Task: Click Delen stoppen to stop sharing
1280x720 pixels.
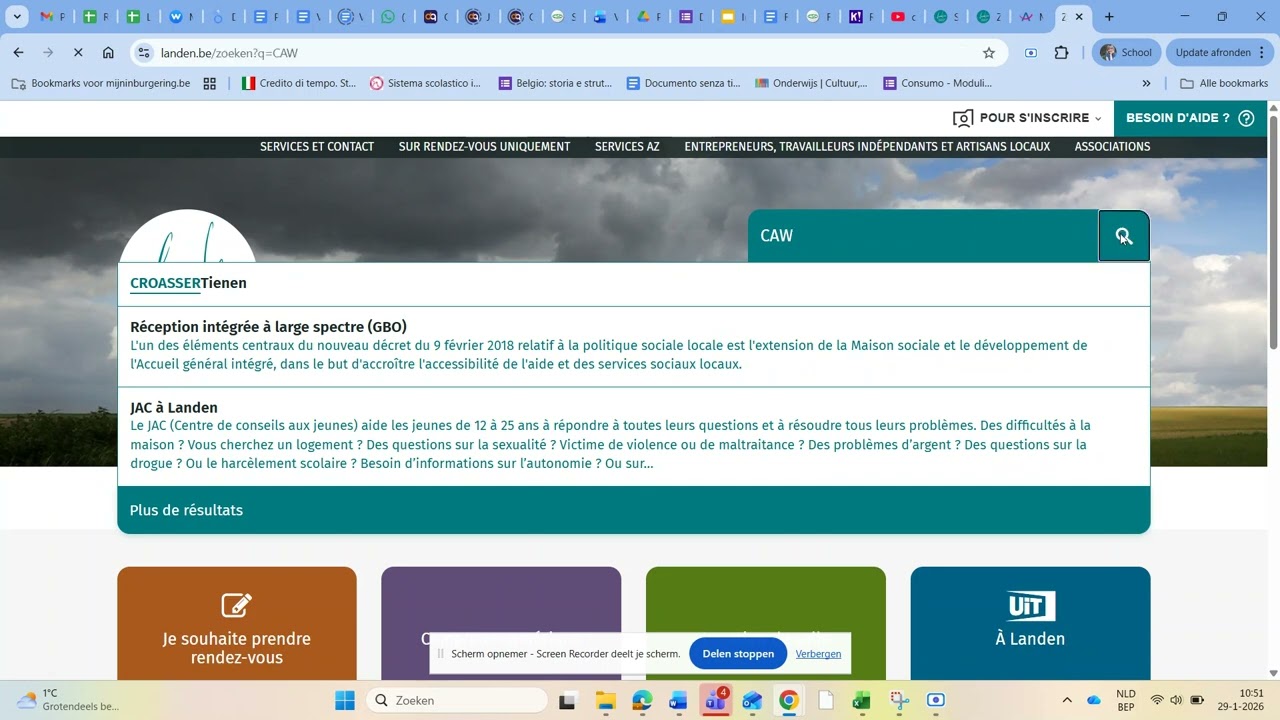Action: pos(738,654)
